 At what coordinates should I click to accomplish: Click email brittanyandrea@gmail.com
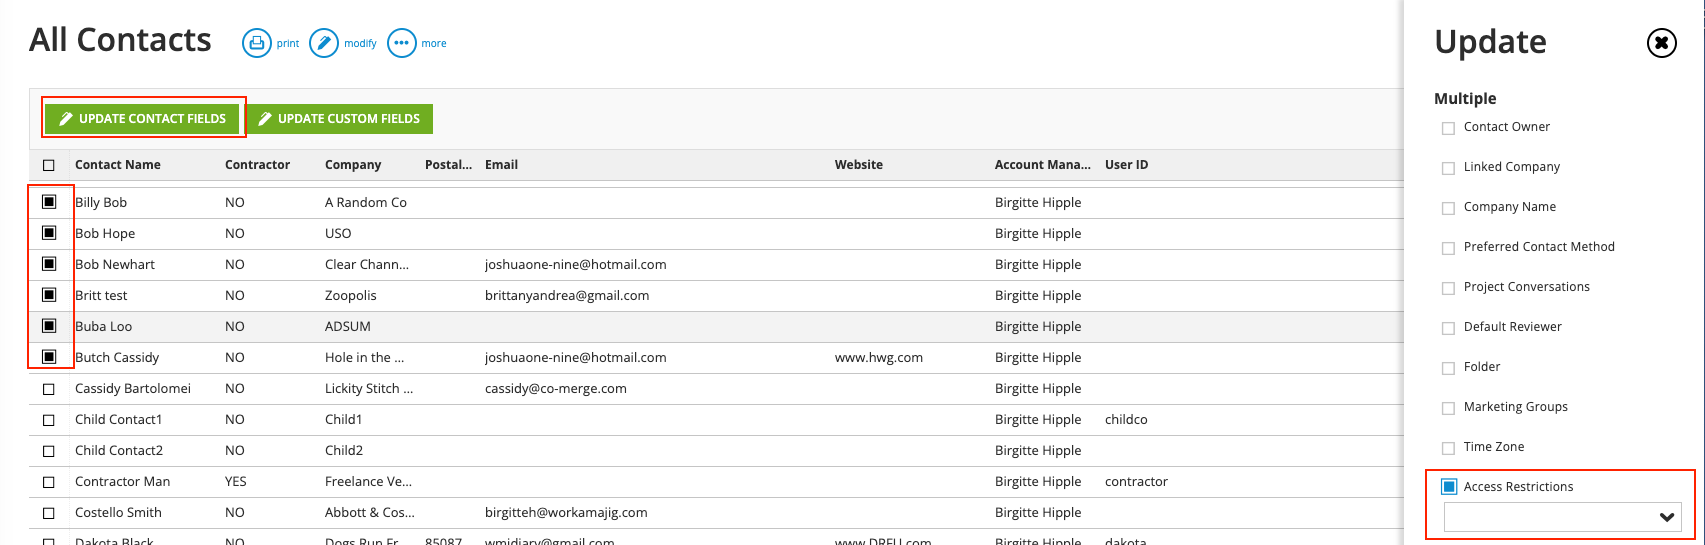coord(567,295)
